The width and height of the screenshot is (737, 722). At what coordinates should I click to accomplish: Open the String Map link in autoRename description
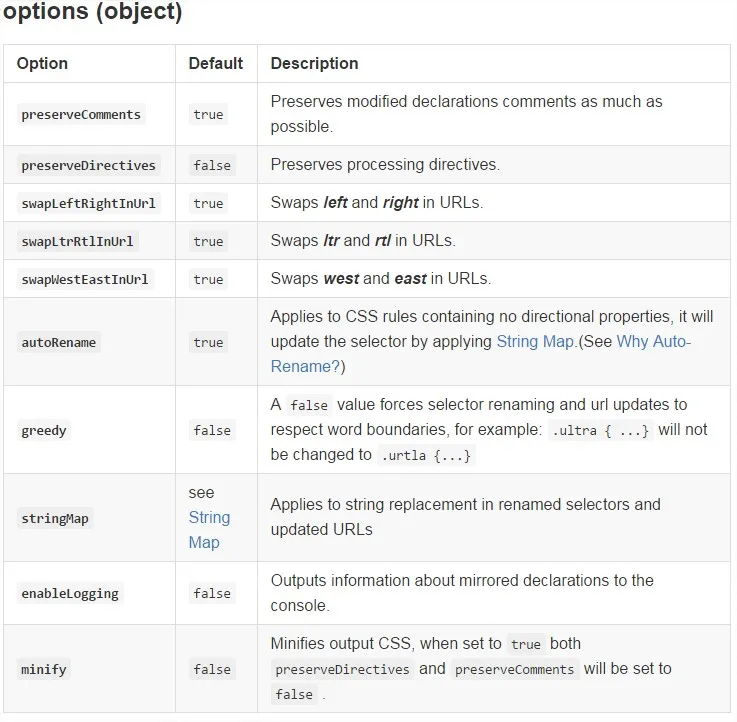(x=535, y=341)
